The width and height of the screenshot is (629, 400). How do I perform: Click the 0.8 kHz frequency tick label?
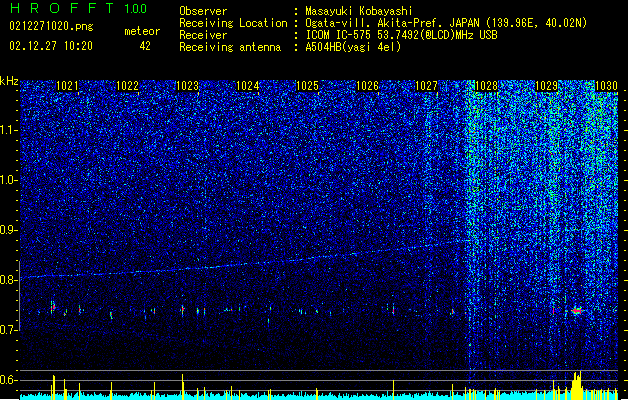9,280
